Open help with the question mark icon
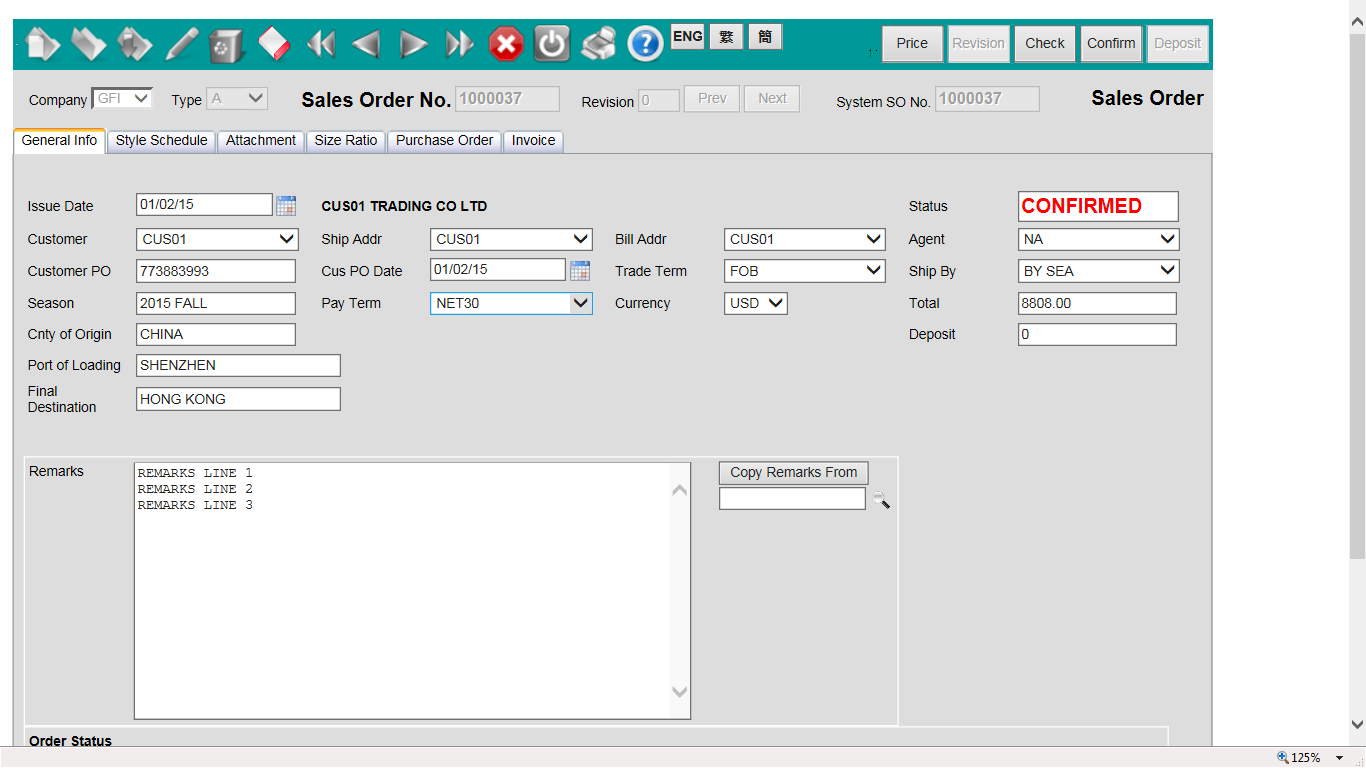 pos(646,44)
